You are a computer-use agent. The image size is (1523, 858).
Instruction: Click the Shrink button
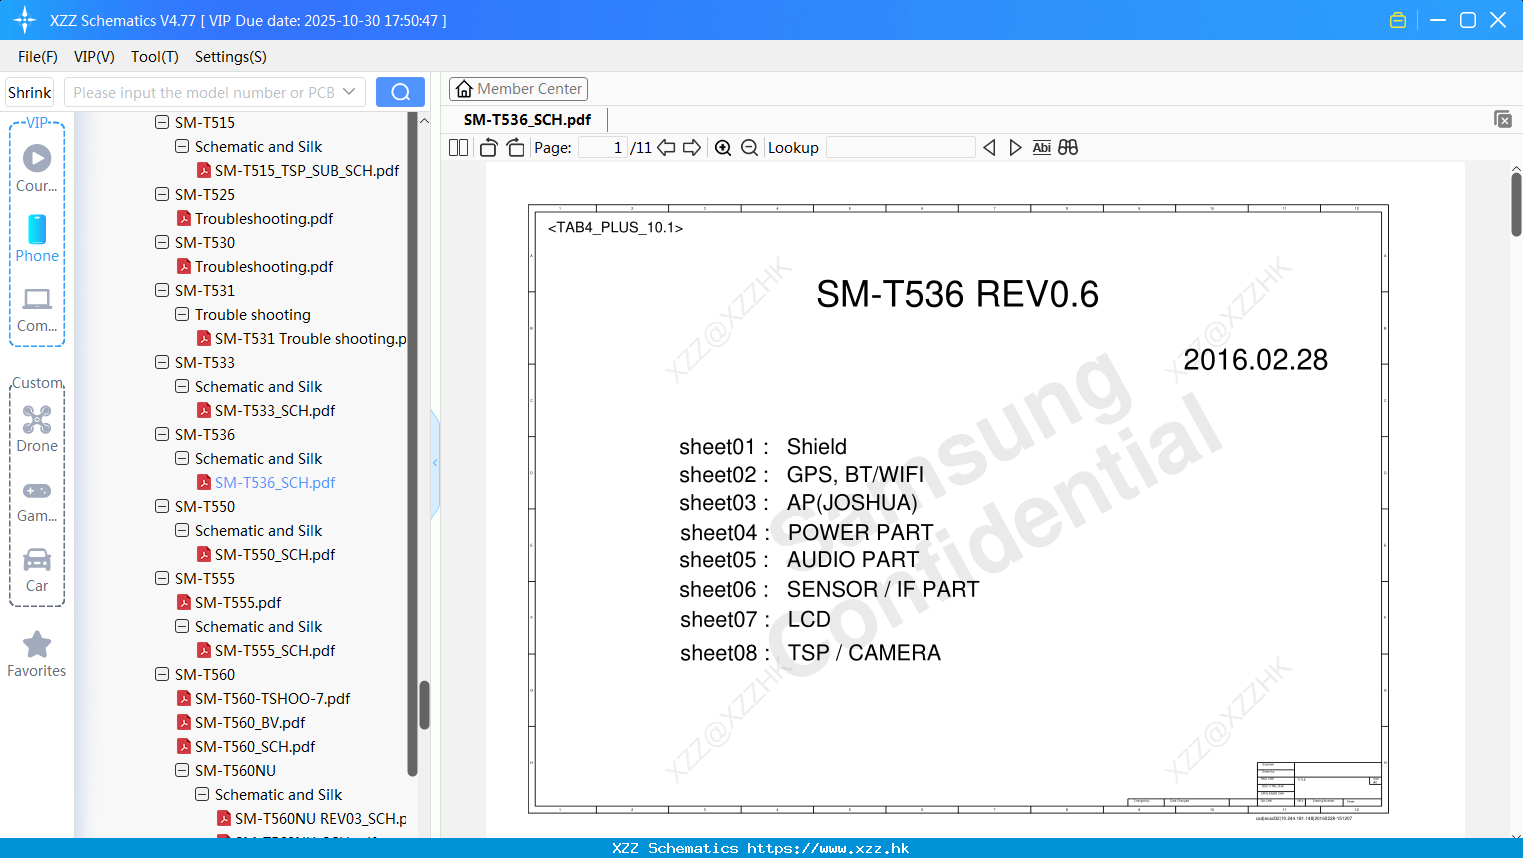click(29, 92)
